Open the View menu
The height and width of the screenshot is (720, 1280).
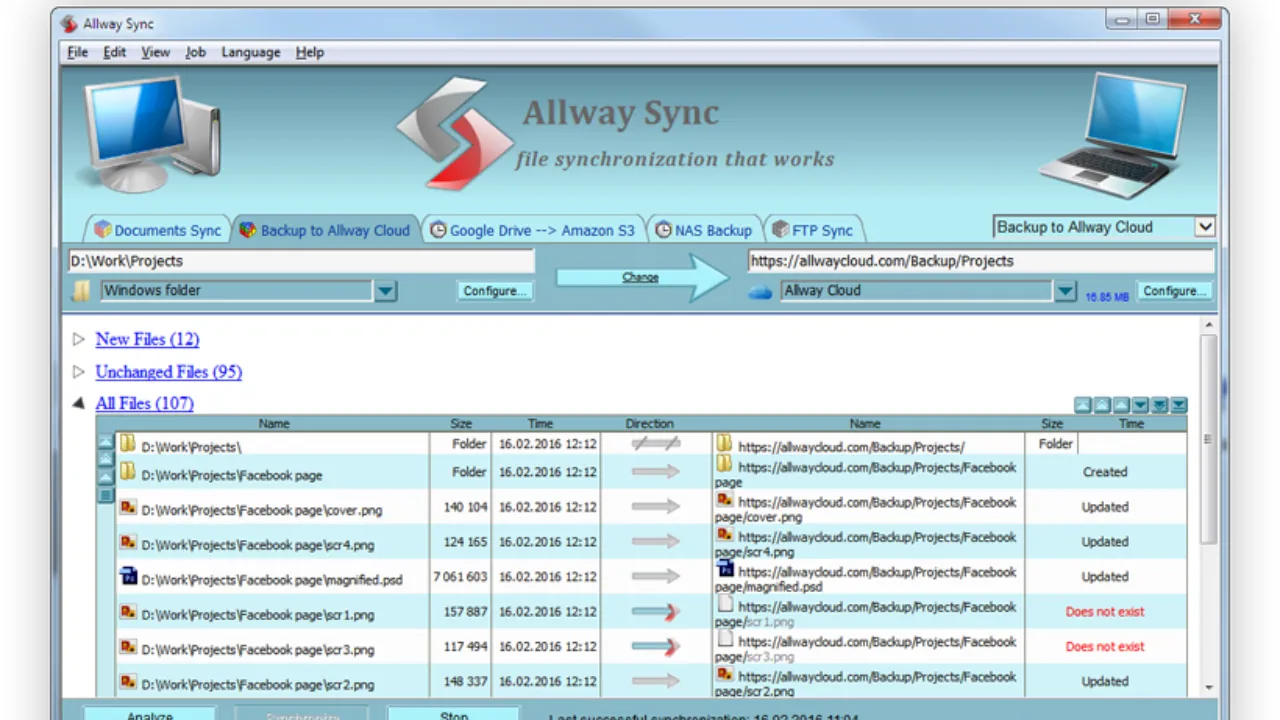(155, 52)
